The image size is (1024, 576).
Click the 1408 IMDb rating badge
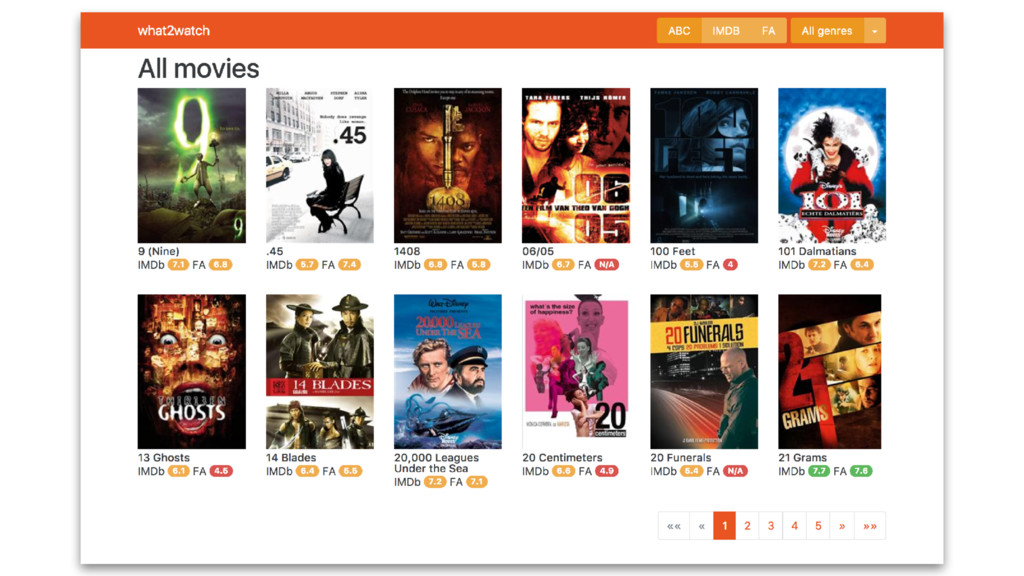tap(435, 264)
